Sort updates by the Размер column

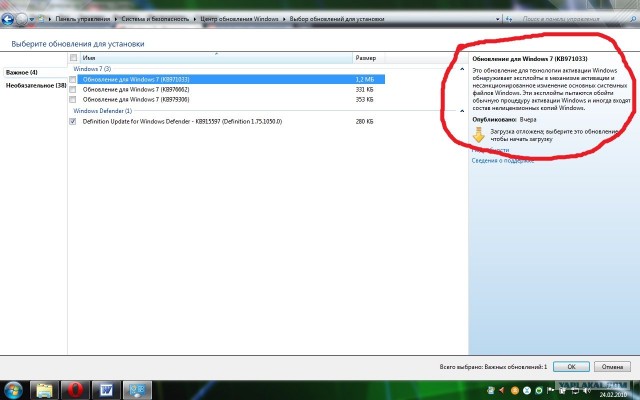coord(368,58)
